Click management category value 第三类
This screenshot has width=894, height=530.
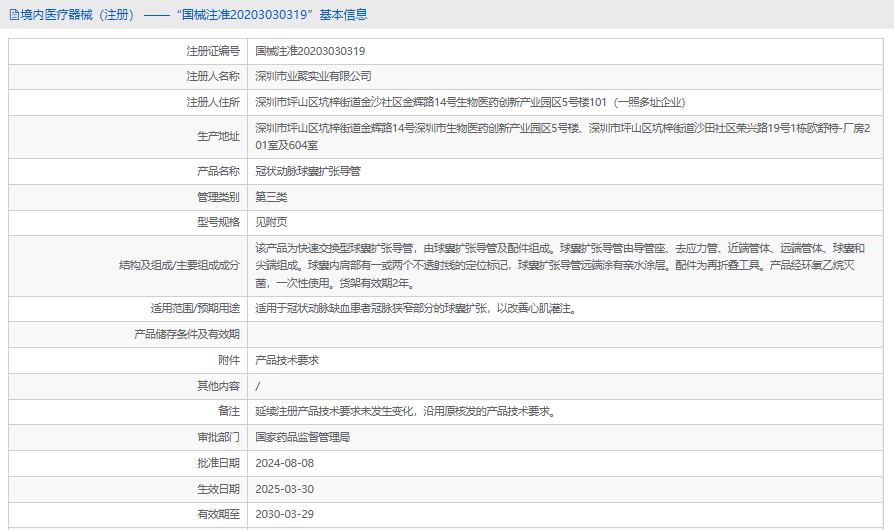pyautogui.click(x=271, y=197)
